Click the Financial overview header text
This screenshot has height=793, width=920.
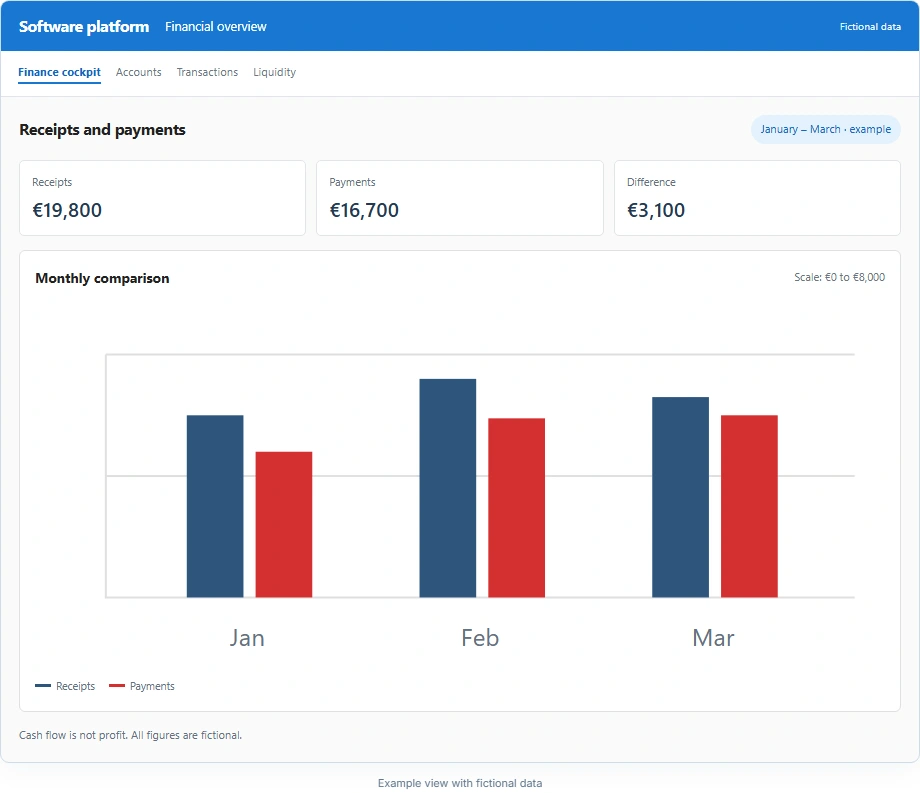215,26
